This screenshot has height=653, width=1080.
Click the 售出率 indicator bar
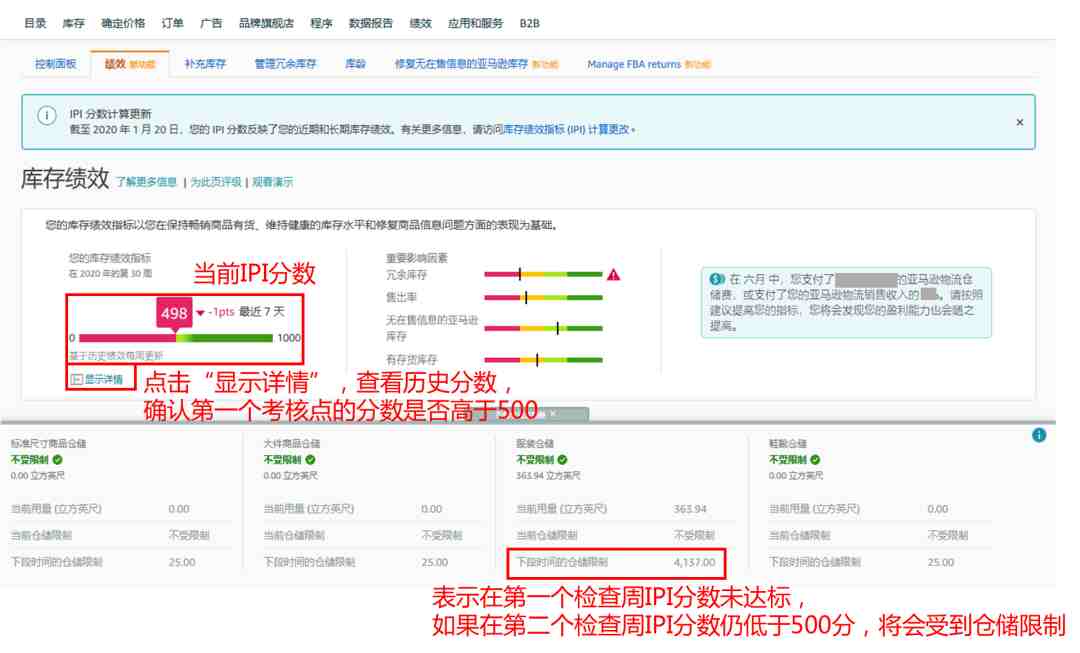[543, 298]
